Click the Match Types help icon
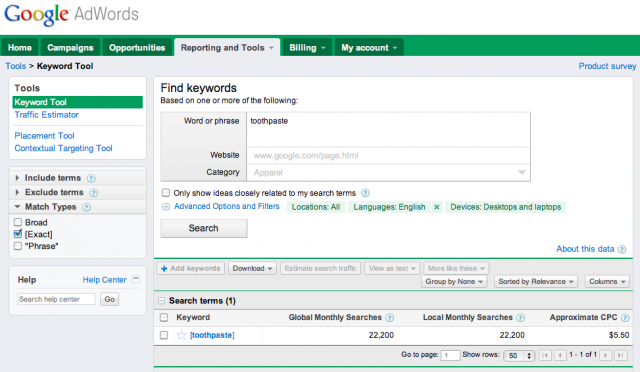640x372 pixels. pyautogui.click(x=86, y=207)
